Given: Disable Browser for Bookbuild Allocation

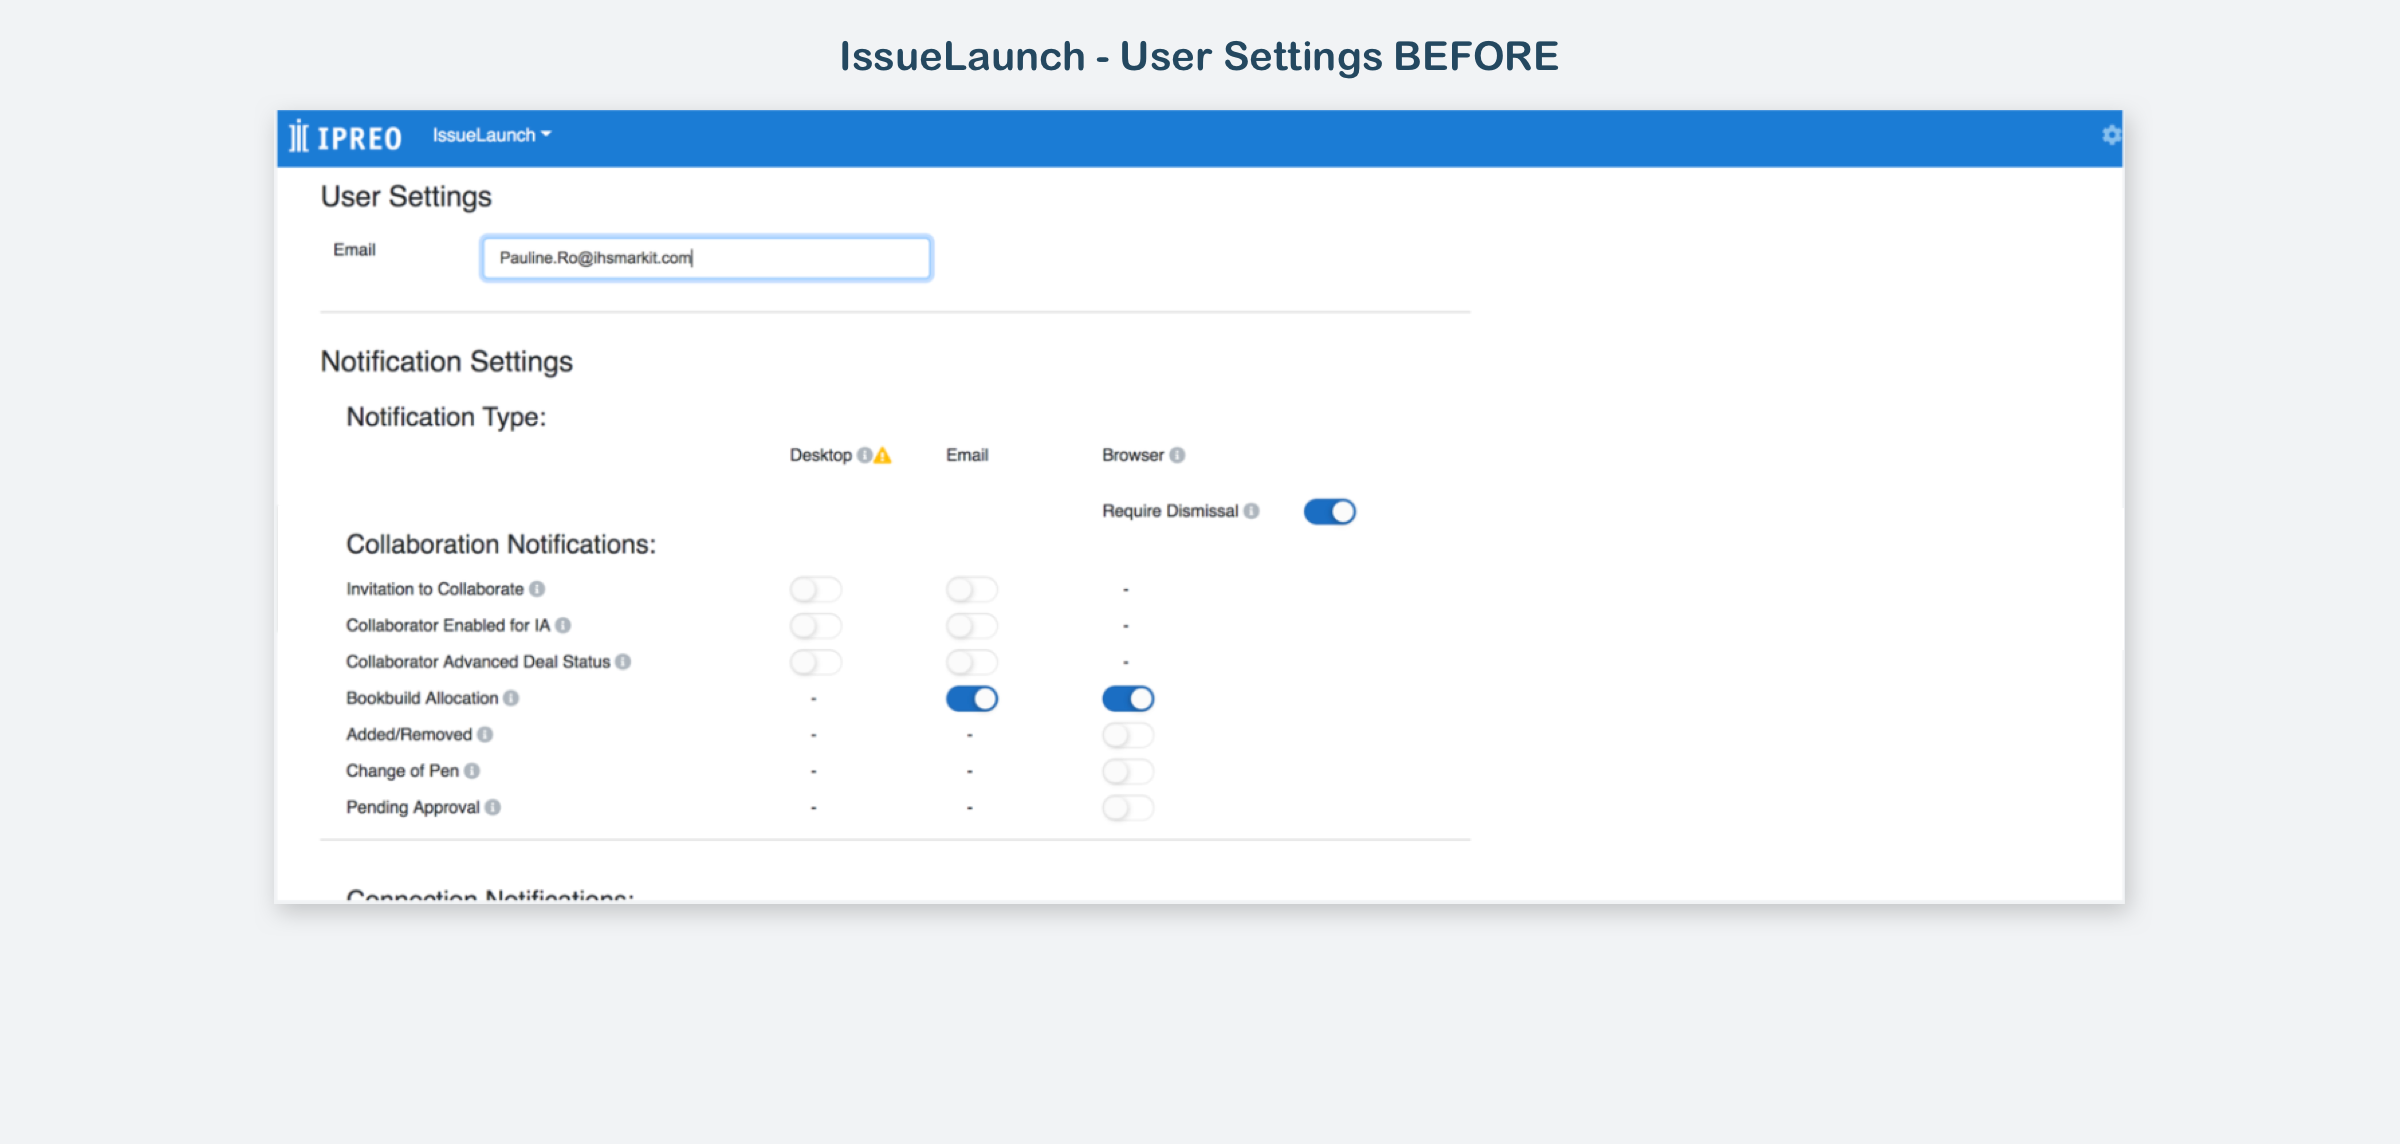Looking at the screenshot, I should click(1128, 699).
